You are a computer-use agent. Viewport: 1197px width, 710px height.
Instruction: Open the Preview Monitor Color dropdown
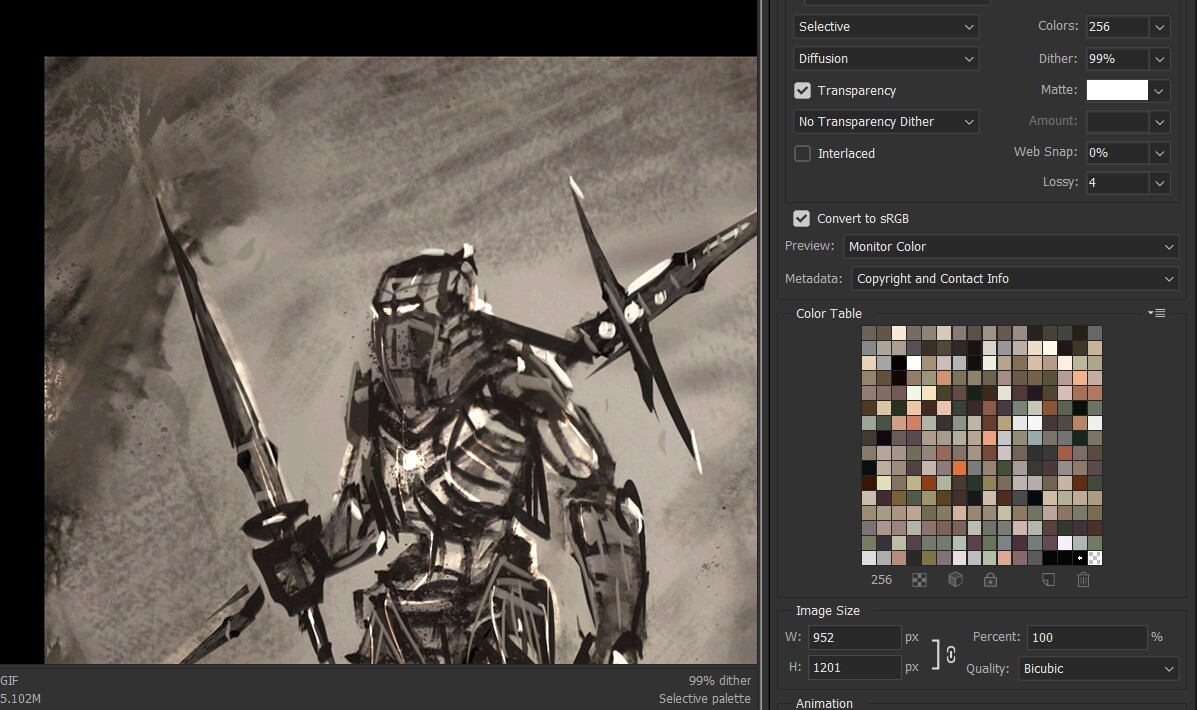[1011, 247]
